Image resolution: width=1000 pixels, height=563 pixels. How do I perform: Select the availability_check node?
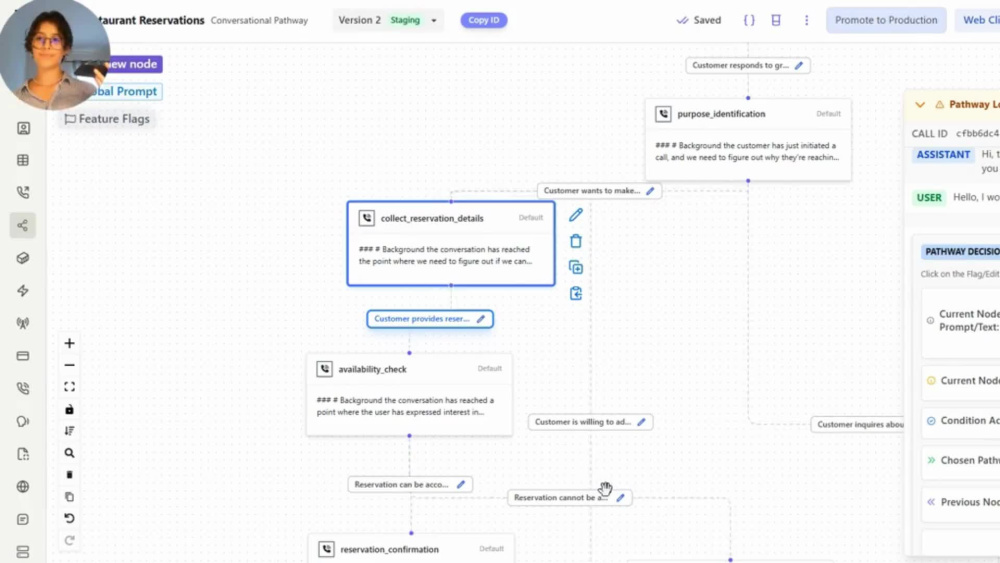(x=409, y=395)
